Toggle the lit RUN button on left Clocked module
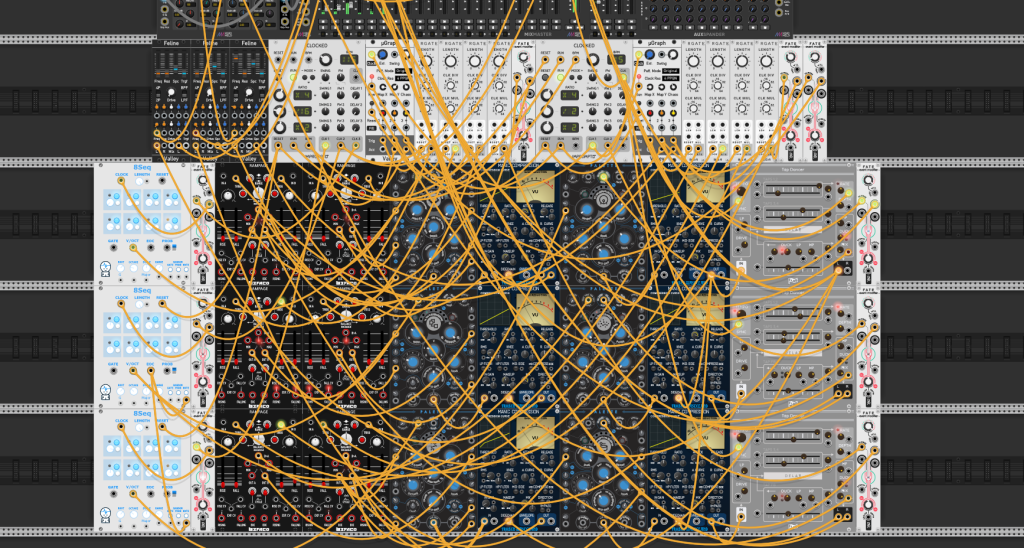1024x548 pixels. pyautogui.click(x=295, y=77)
